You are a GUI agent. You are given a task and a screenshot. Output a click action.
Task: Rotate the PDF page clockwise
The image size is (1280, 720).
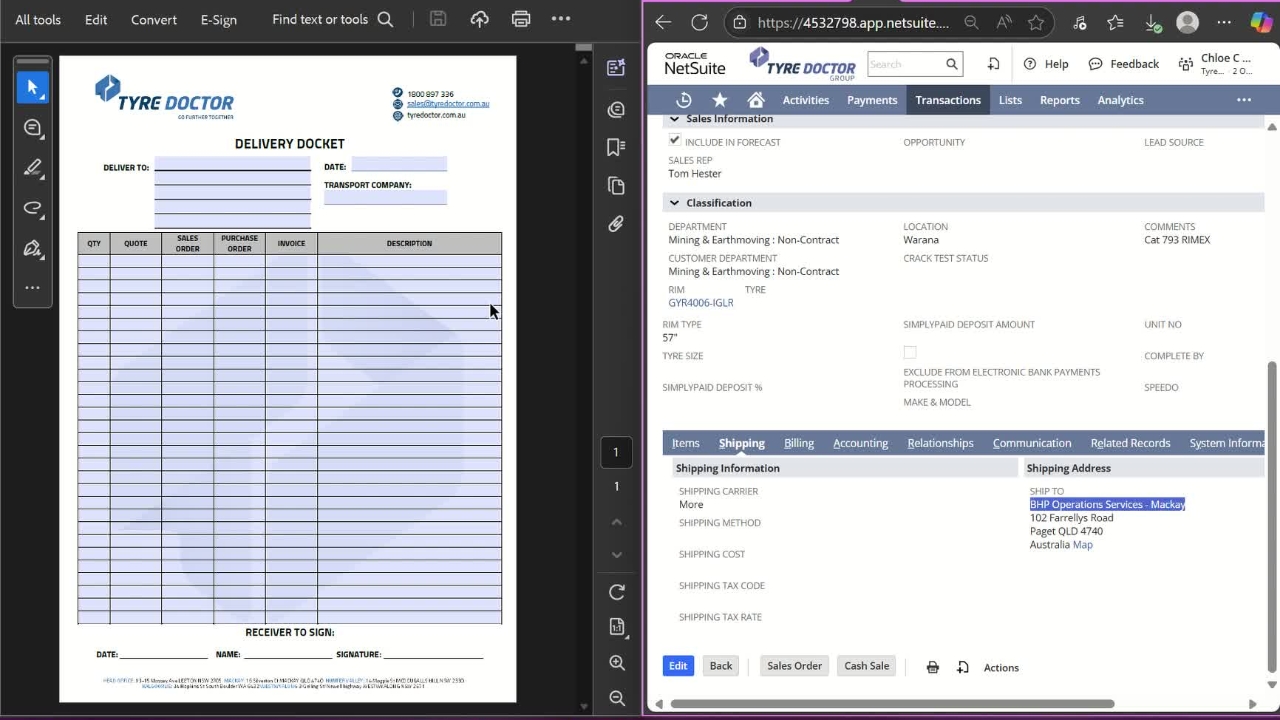coord(616,592)
